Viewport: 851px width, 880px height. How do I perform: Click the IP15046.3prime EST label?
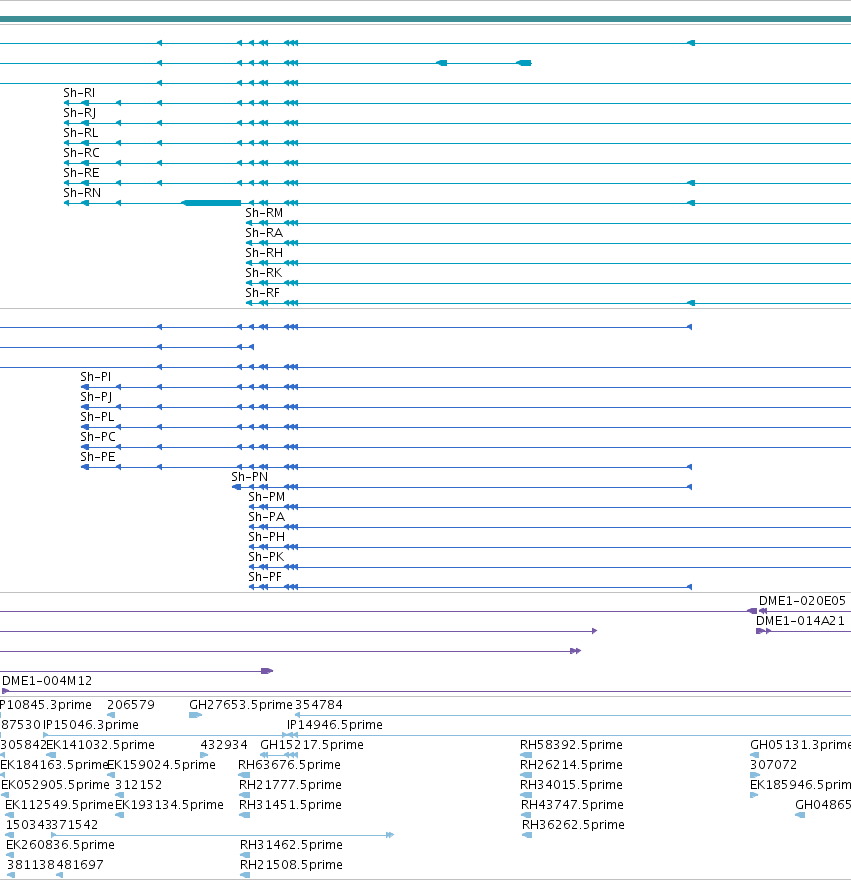pyautogui.click(x=91, y=725)
